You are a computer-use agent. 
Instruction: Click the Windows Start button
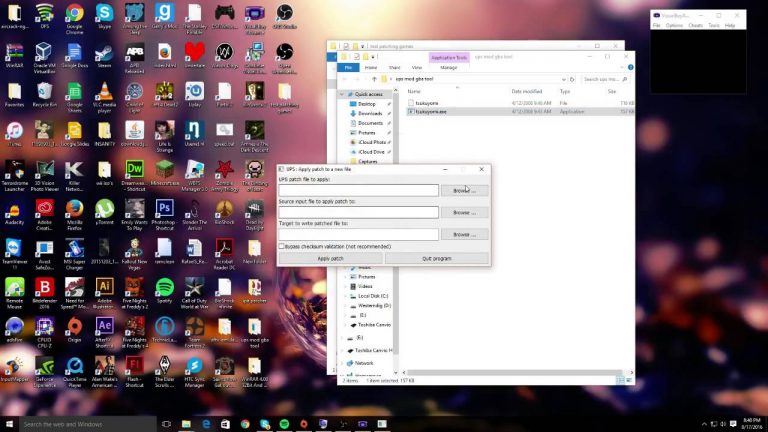pos(10,424)
